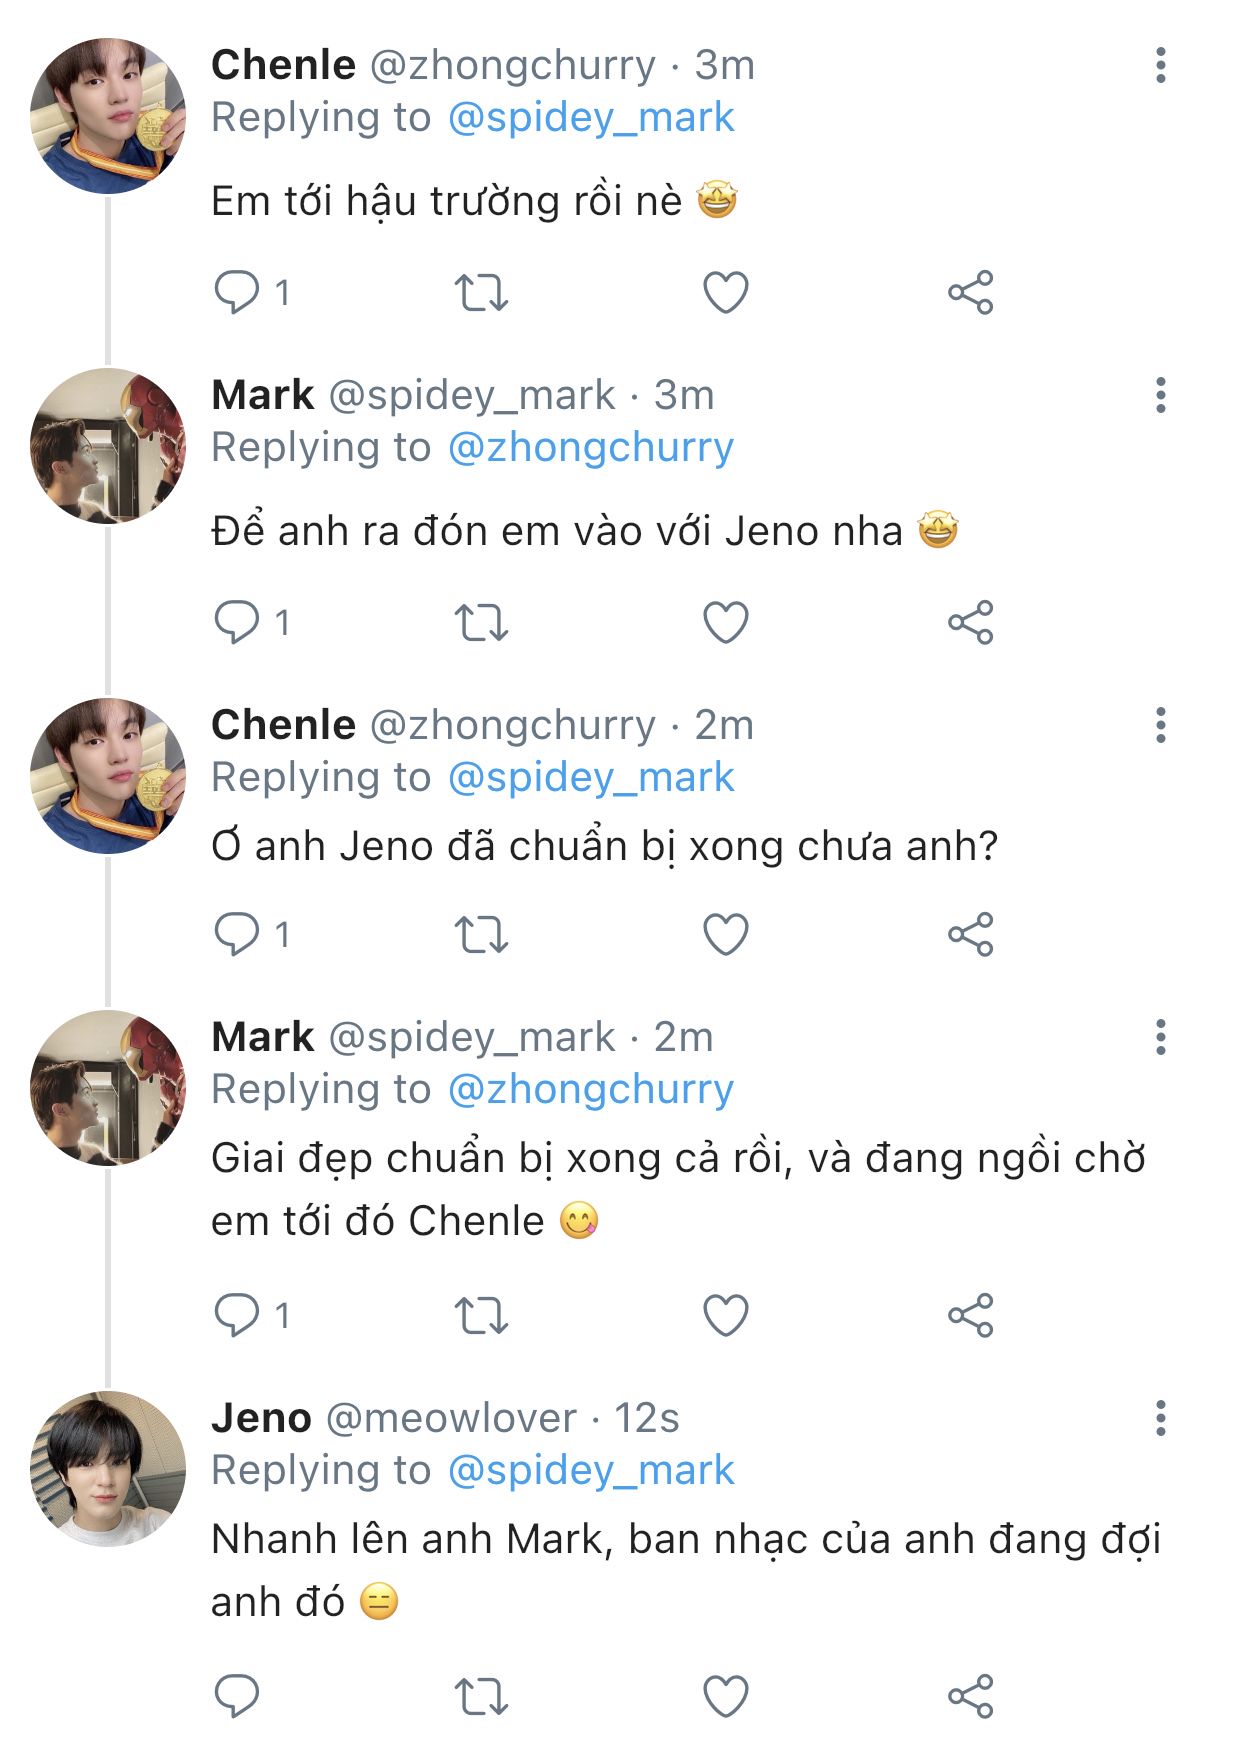
Task: Open more options on Chenle's 2m tweet
Action: coord(1160,725)
